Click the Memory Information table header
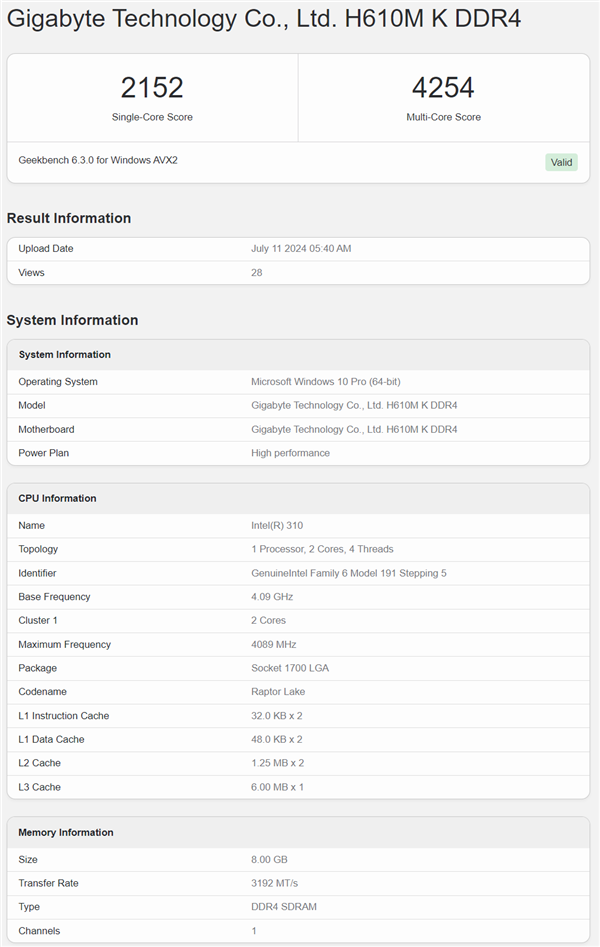 (x=66, y=833)
